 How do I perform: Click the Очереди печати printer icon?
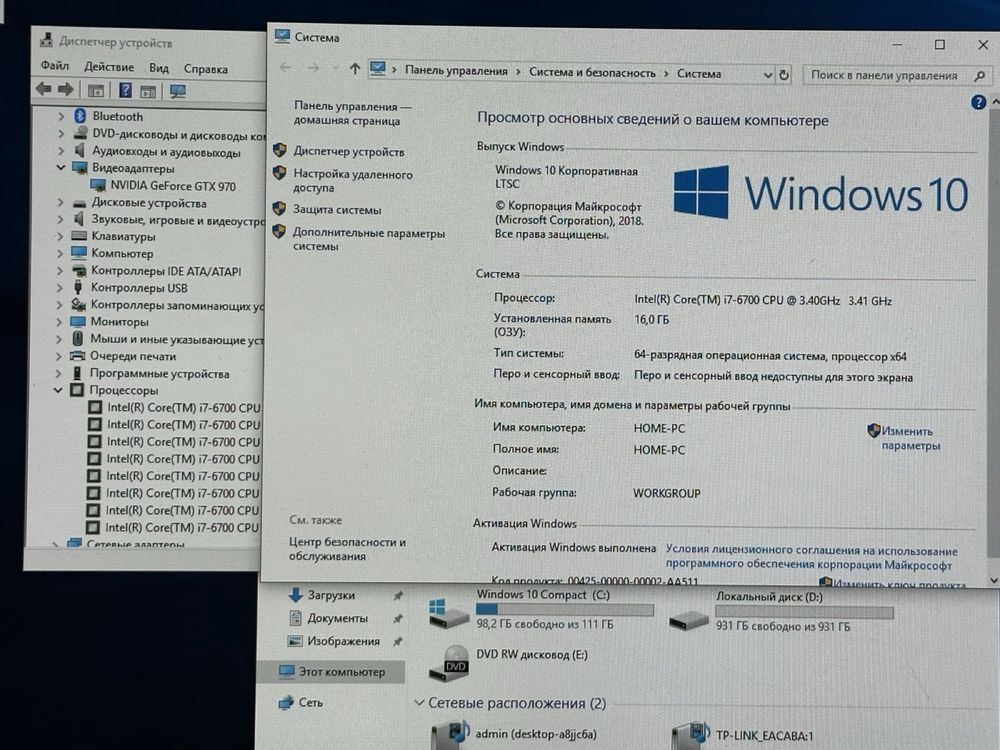(x=78, y=356)
